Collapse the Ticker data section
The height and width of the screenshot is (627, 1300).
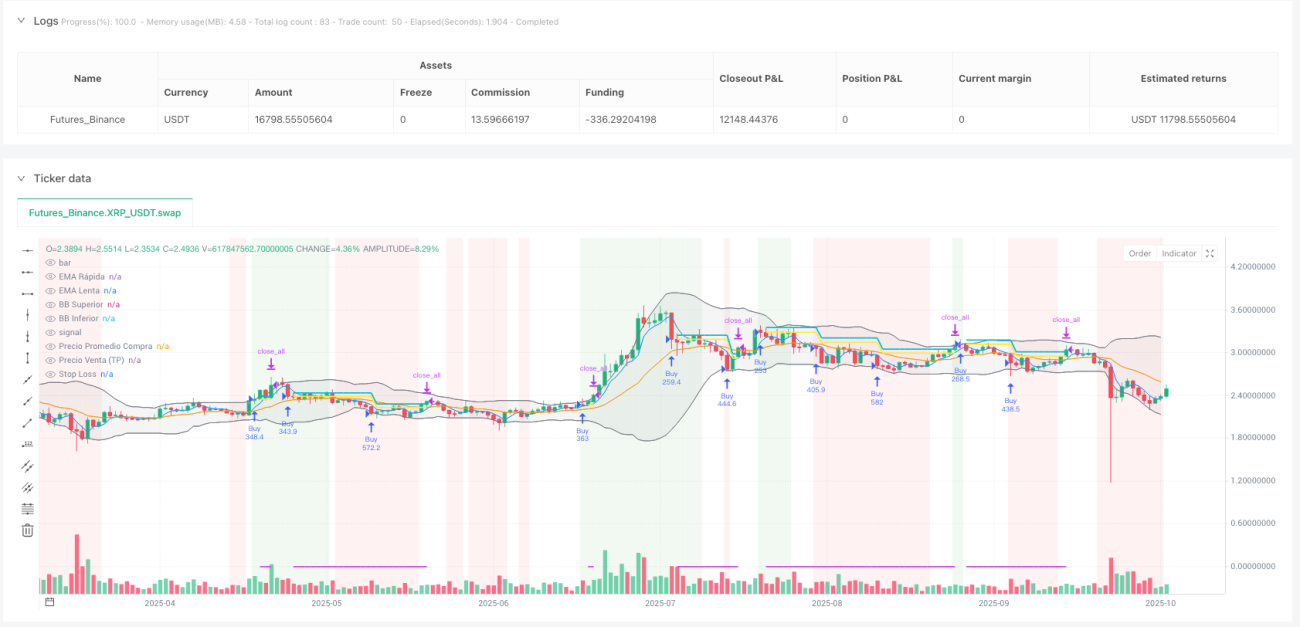pos(22,178)
